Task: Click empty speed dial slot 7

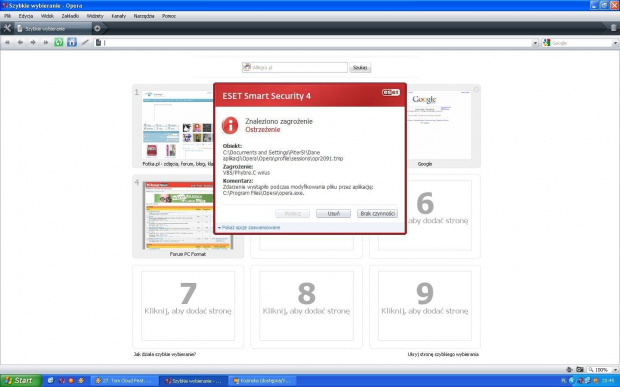Action: (188, 306)
